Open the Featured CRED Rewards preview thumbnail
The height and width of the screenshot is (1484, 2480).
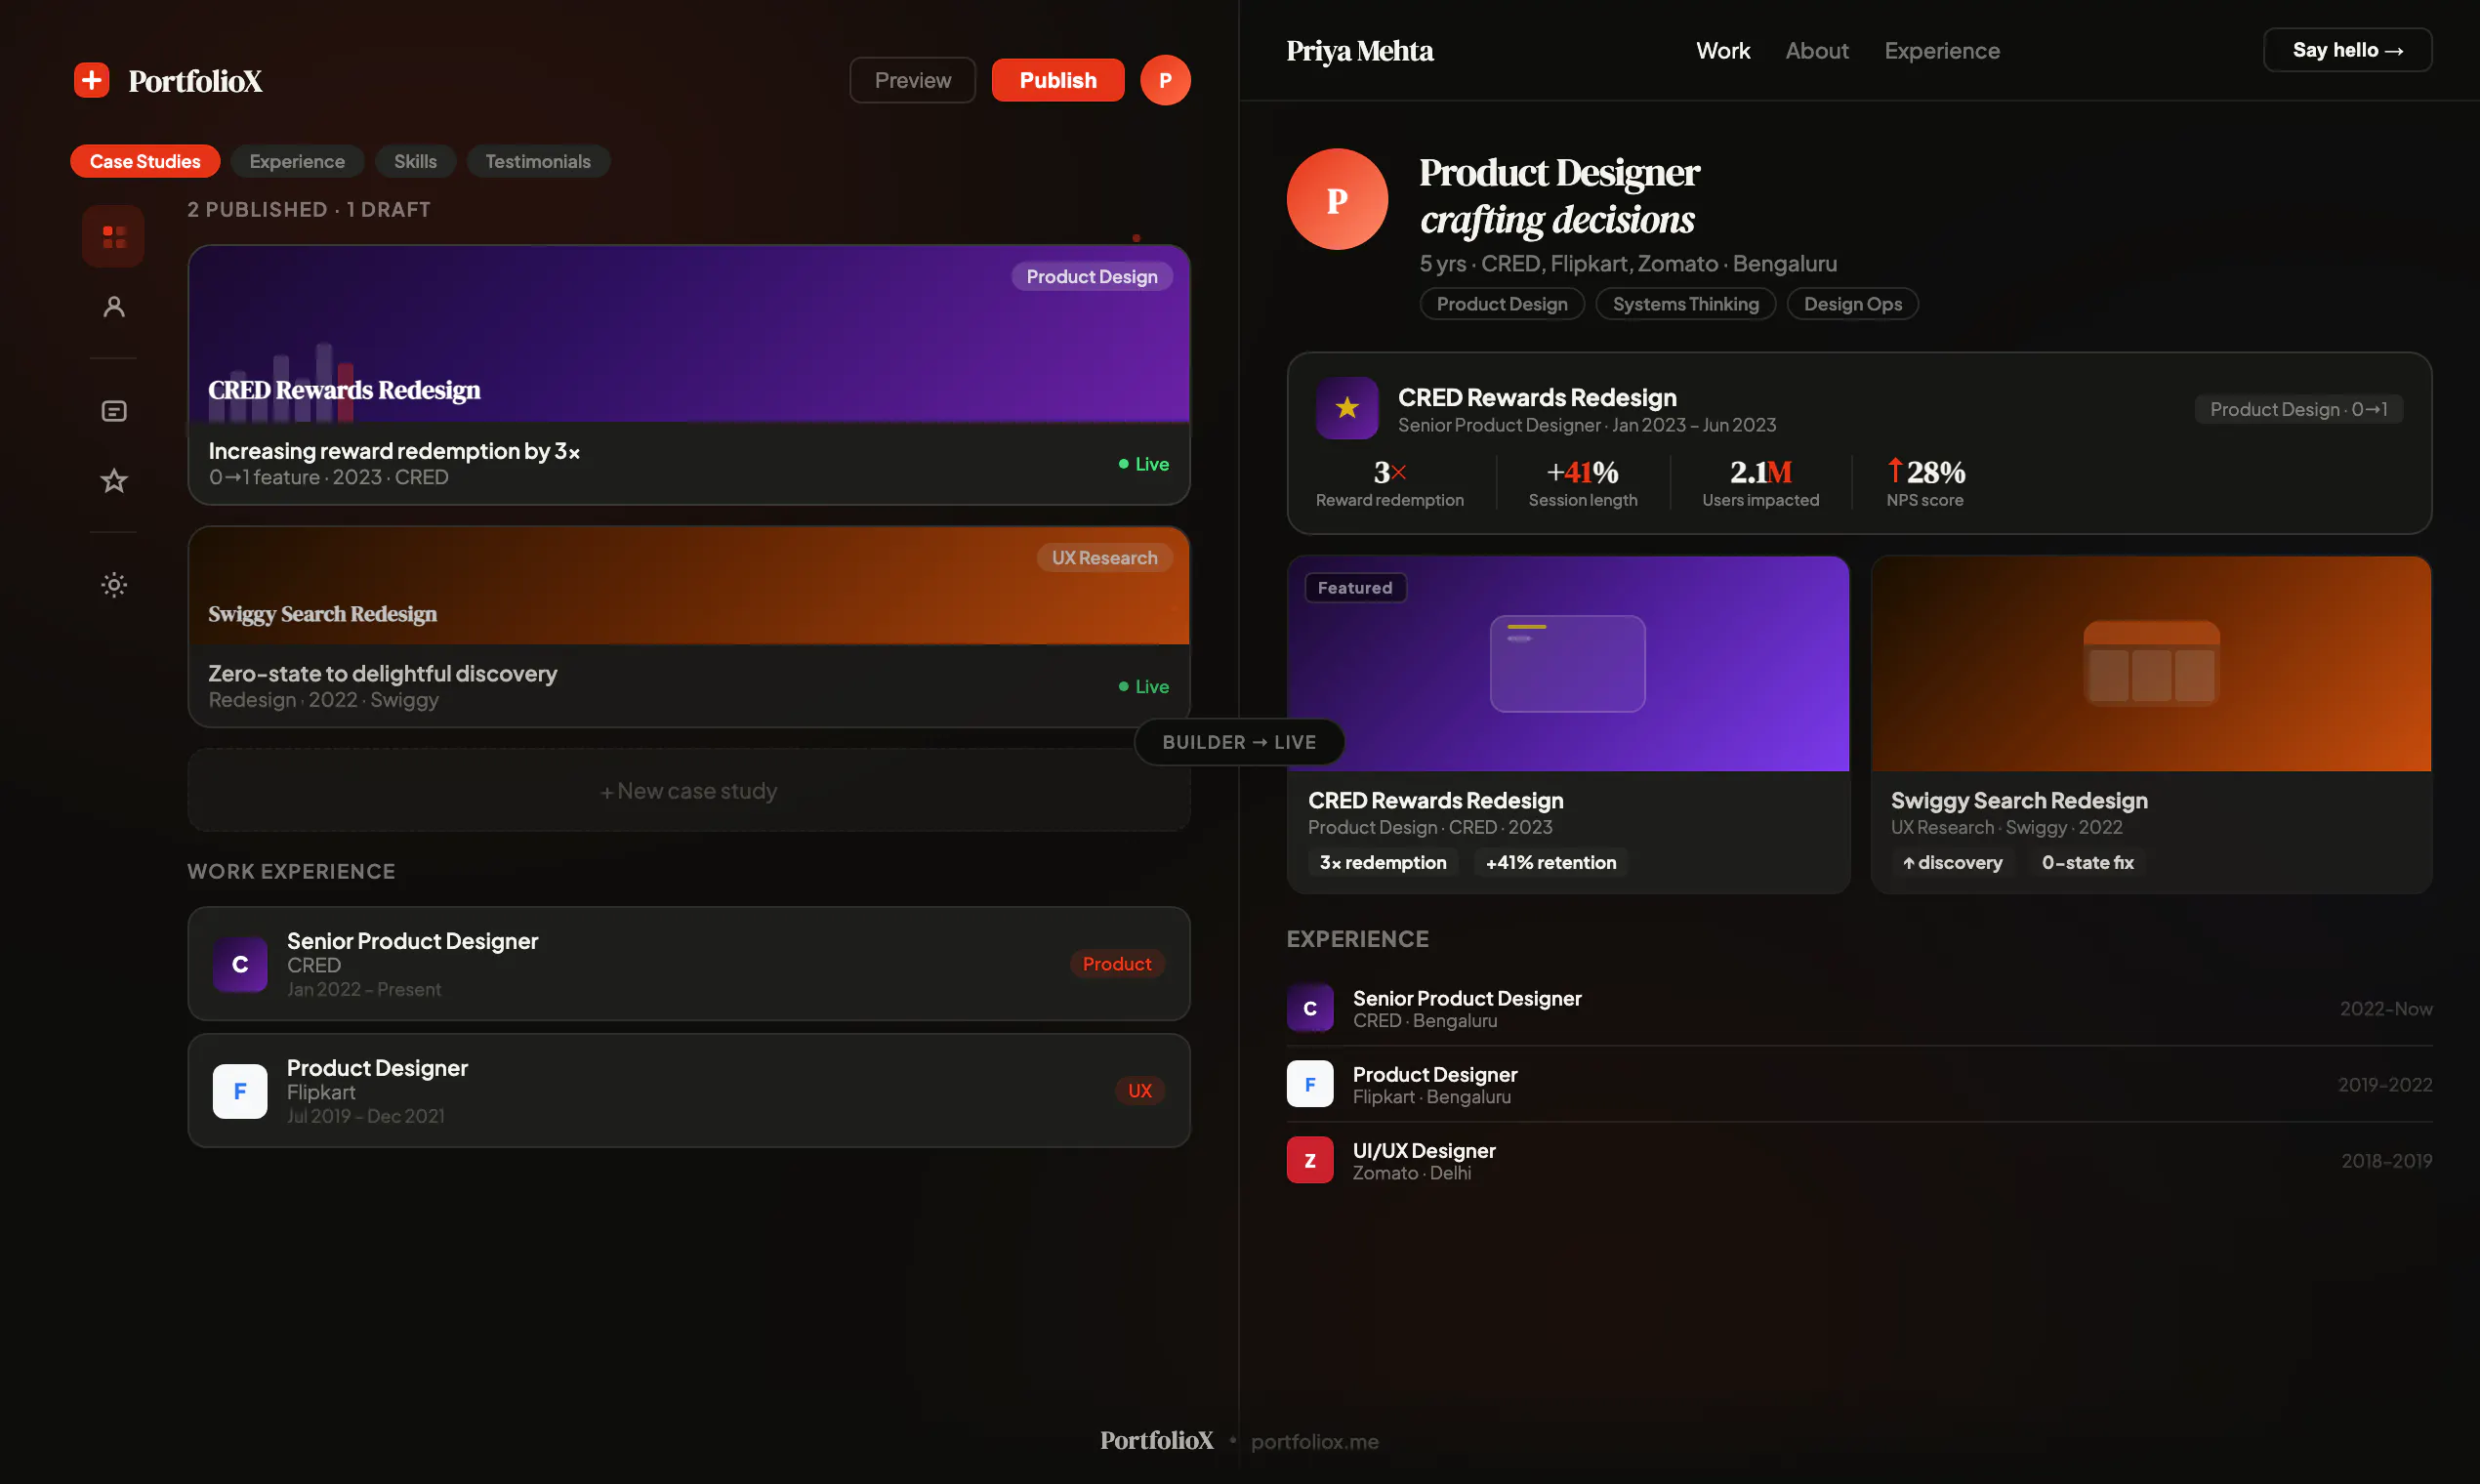tap(1568, 664)
